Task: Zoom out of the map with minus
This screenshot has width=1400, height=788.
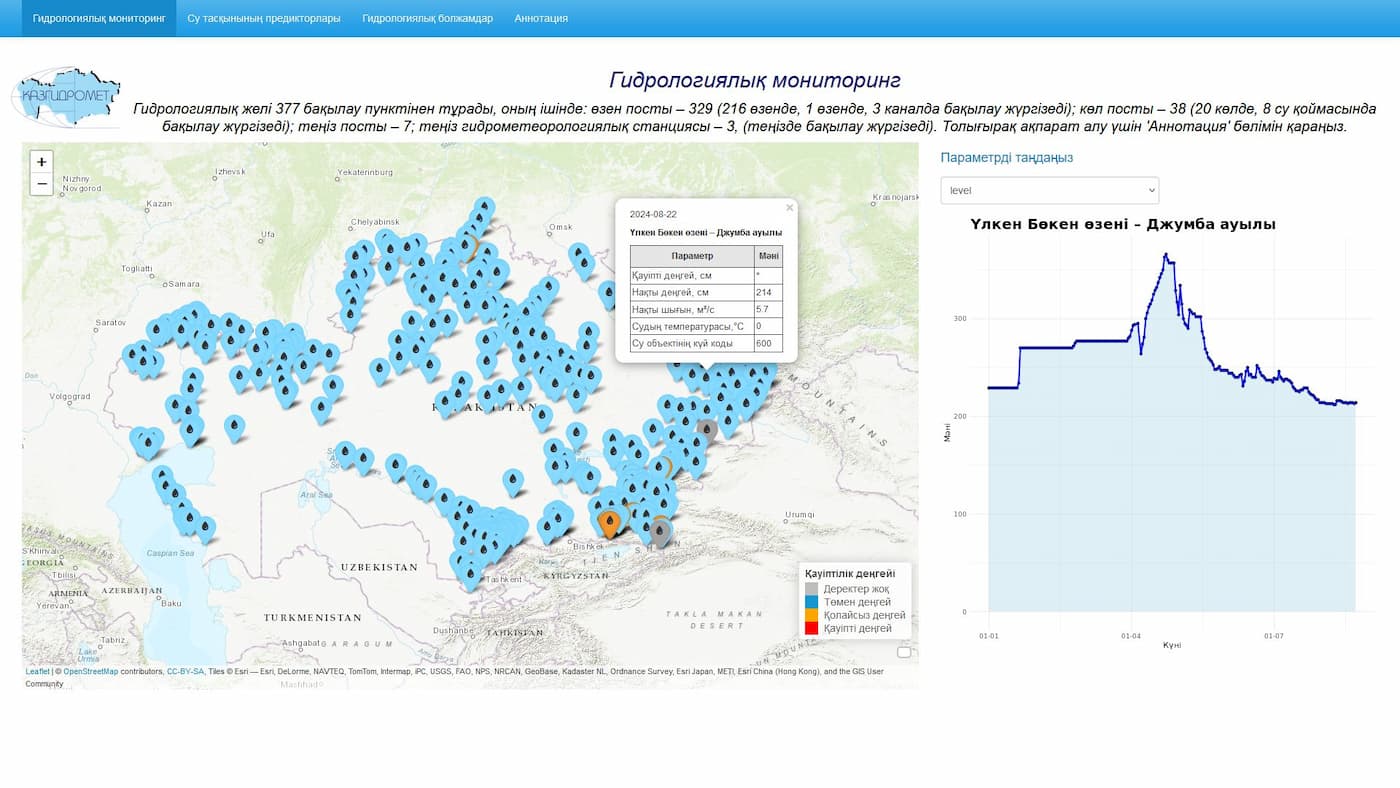Action: click(41, 184)
